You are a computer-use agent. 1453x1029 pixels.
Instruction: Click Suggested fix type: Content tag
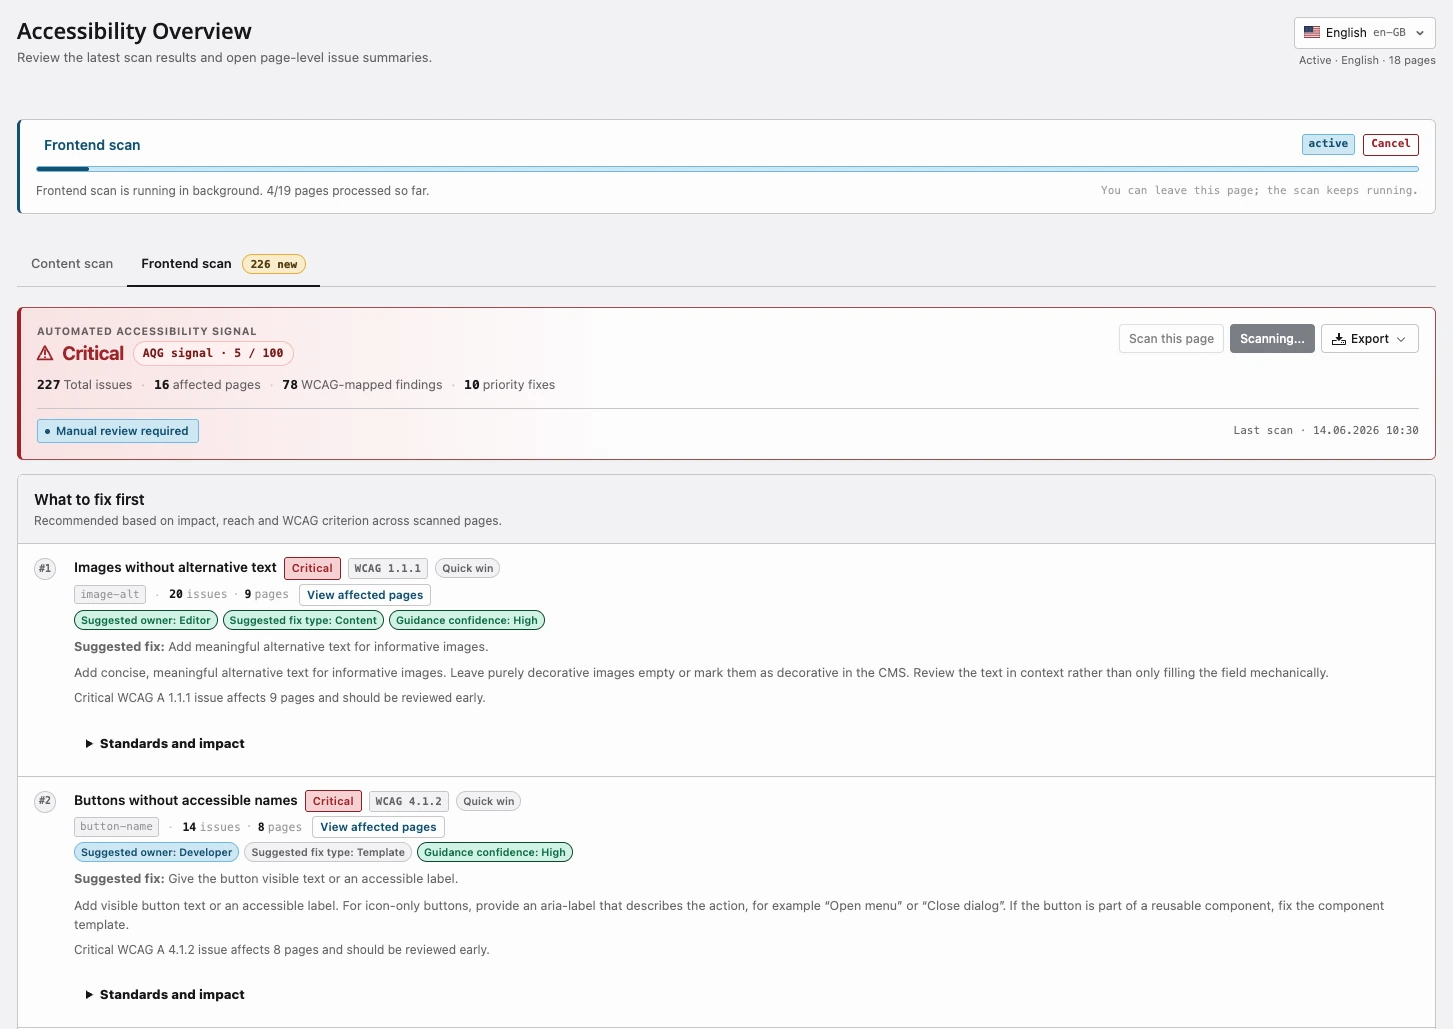(303, 620)
